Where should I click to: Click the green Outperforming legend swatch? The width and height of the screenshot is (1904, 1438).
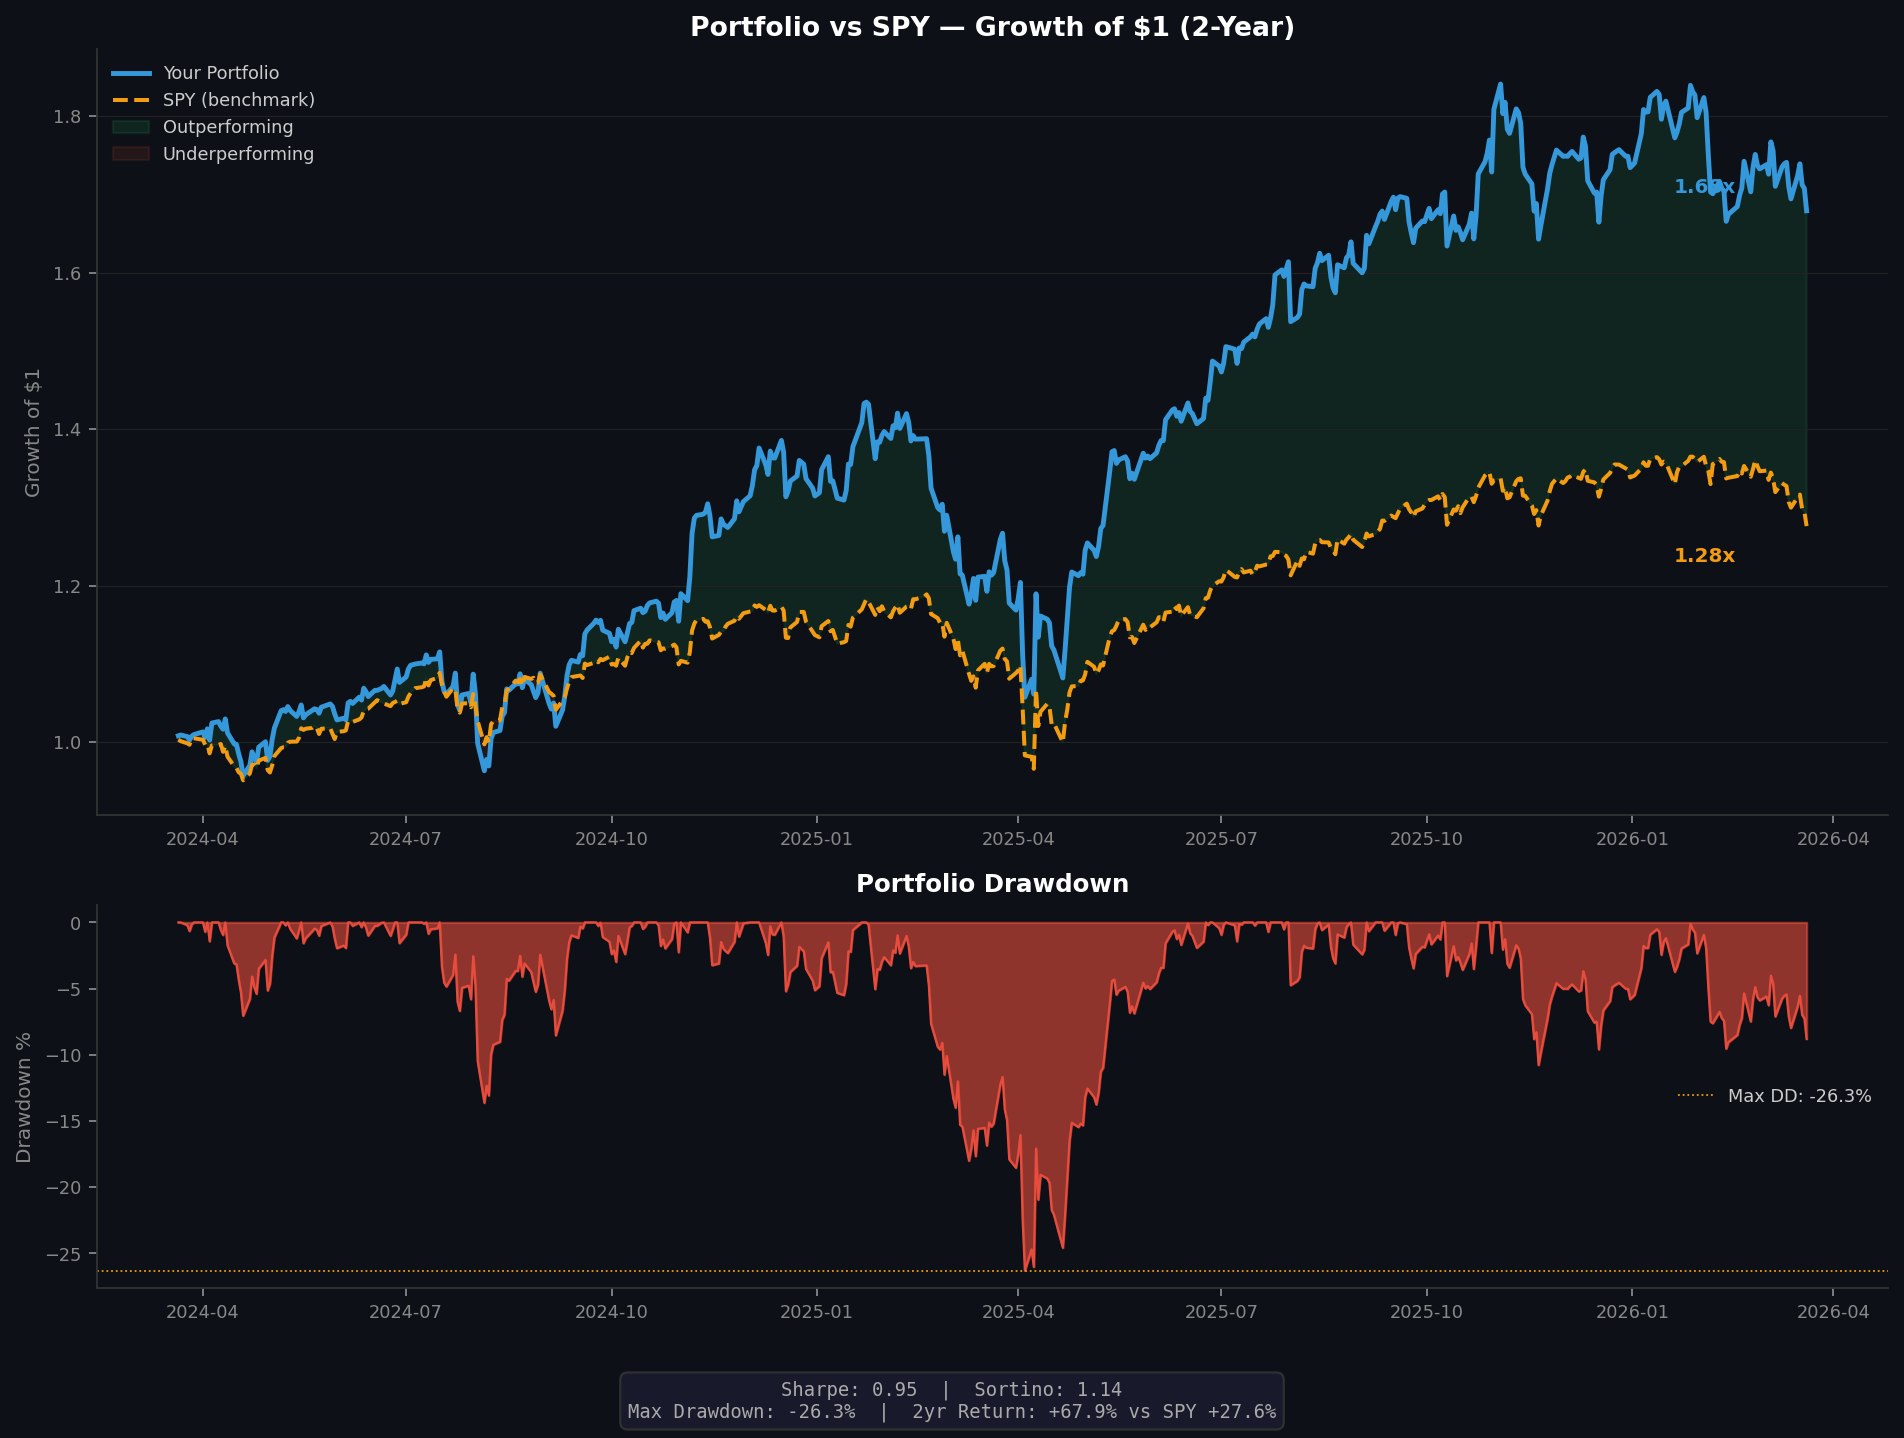tap(130, 127)
